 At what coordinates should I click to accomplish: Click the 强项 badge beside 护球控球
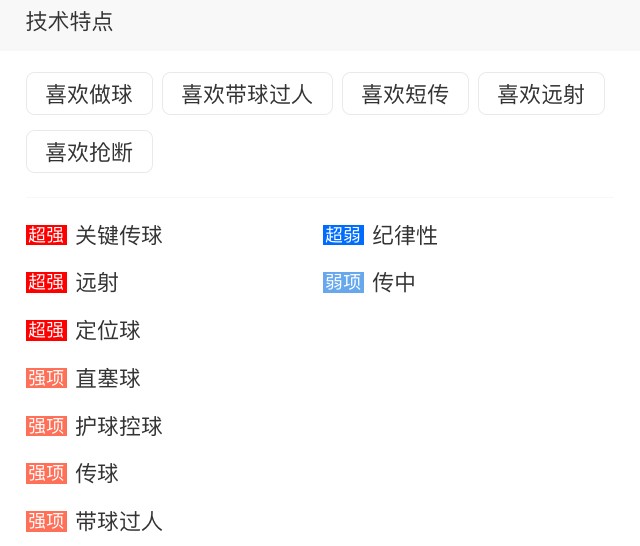coord(46,426)
